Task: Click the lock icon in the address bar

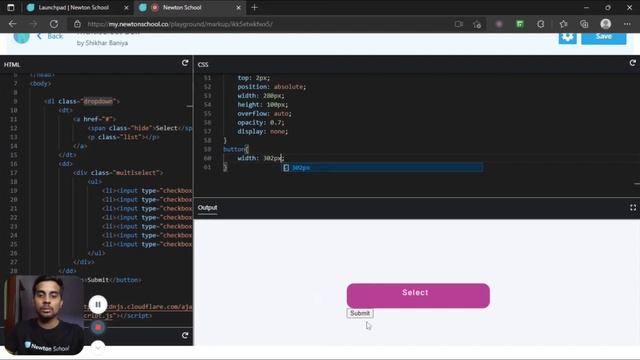Action: [77, 24]
